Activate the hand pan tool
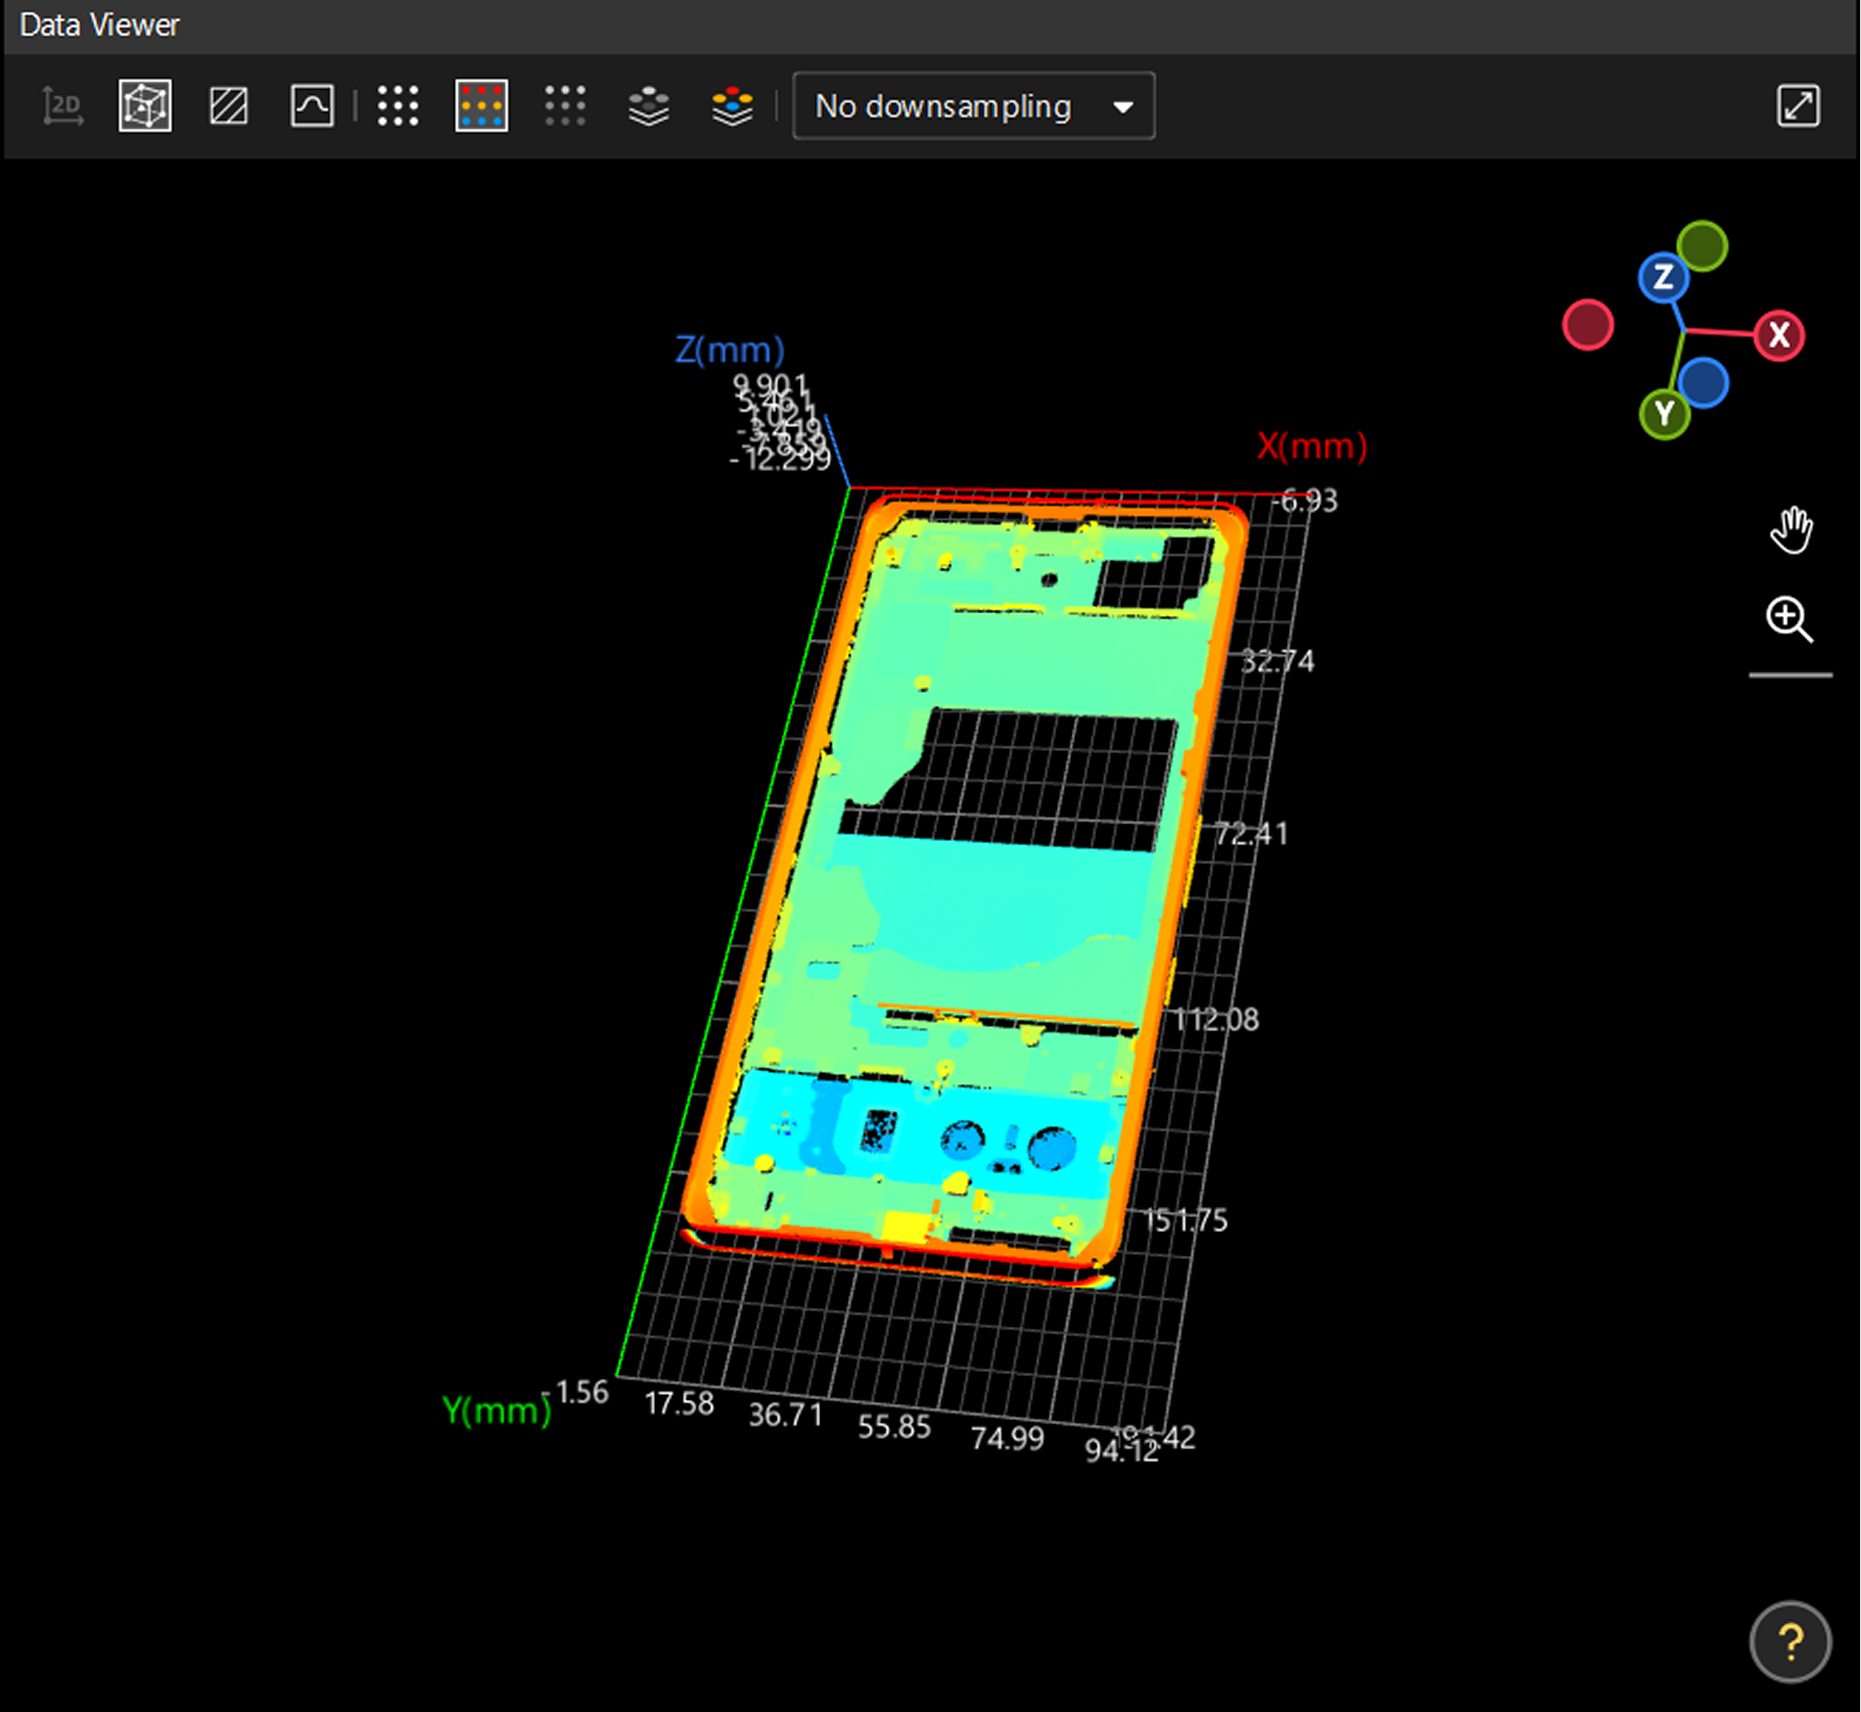 coord(1790,530)
